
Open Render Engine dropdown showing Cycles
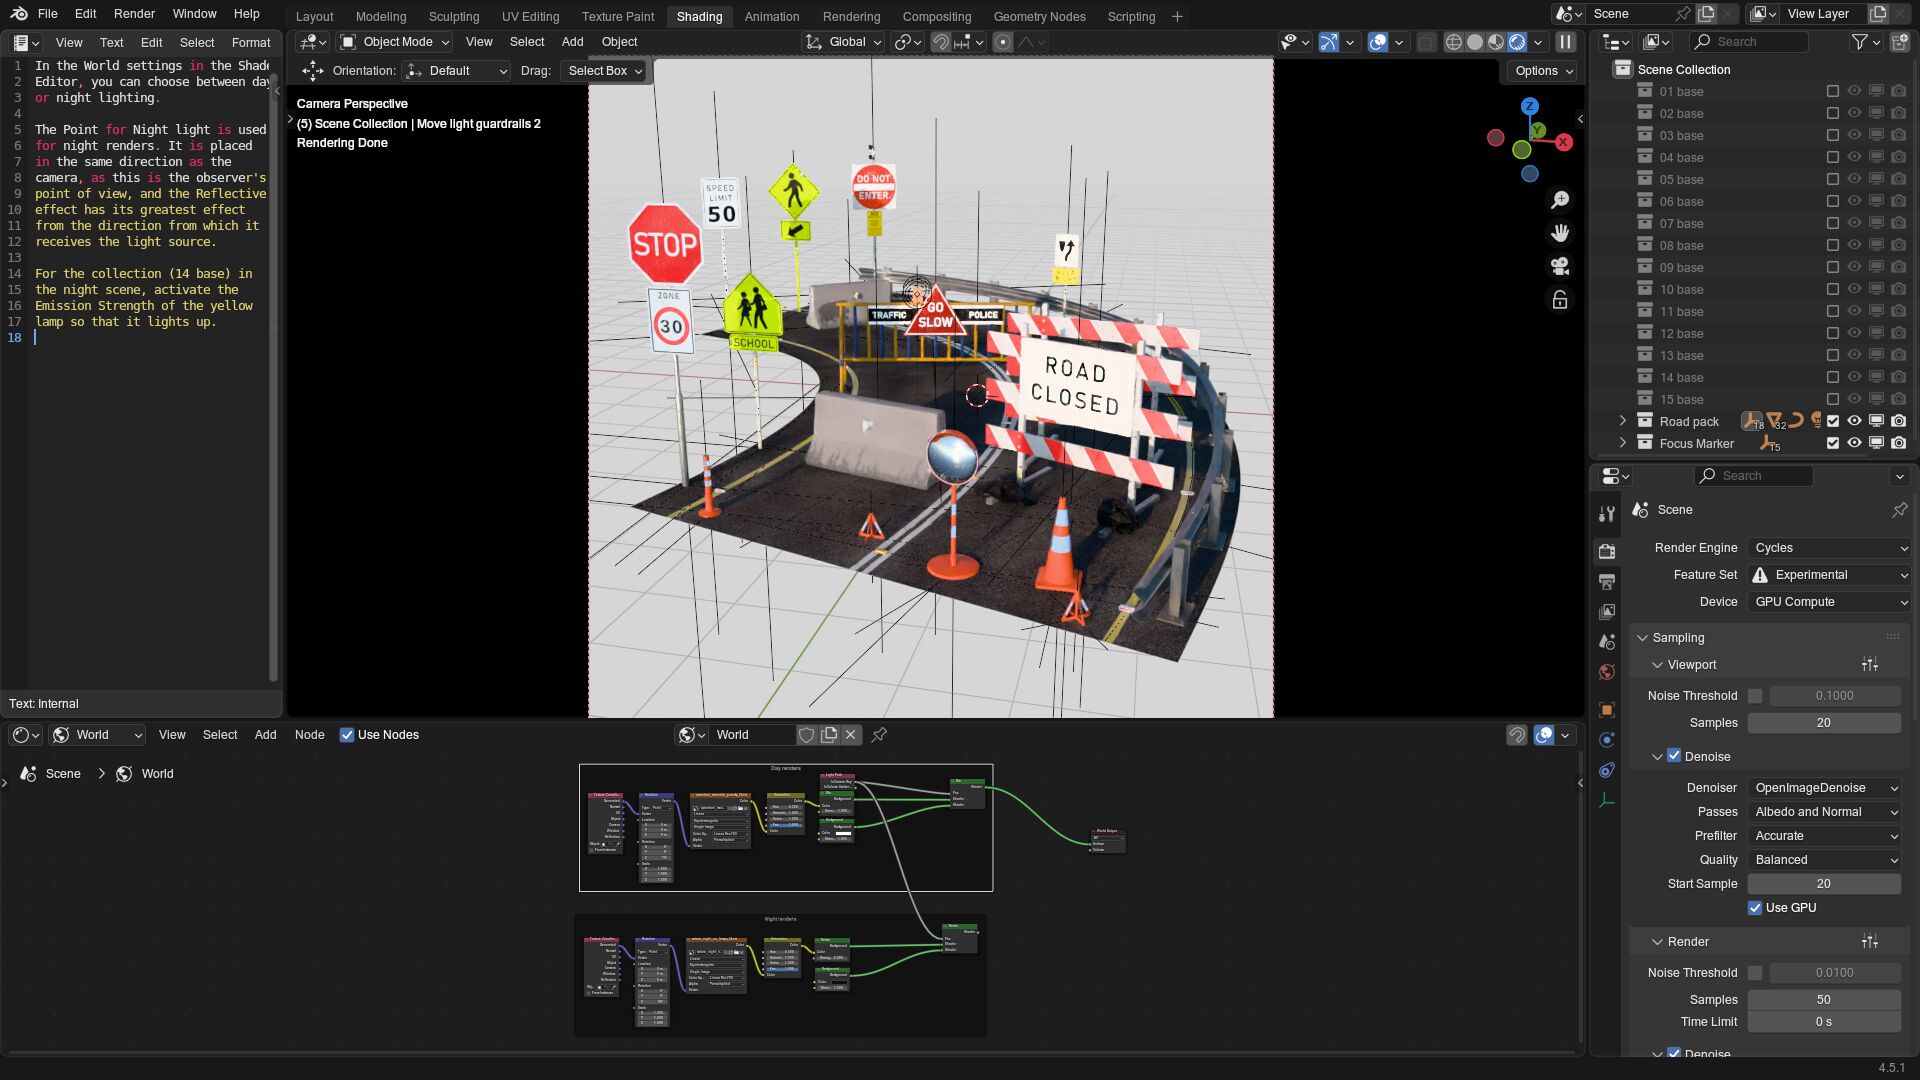(1830, 548)
